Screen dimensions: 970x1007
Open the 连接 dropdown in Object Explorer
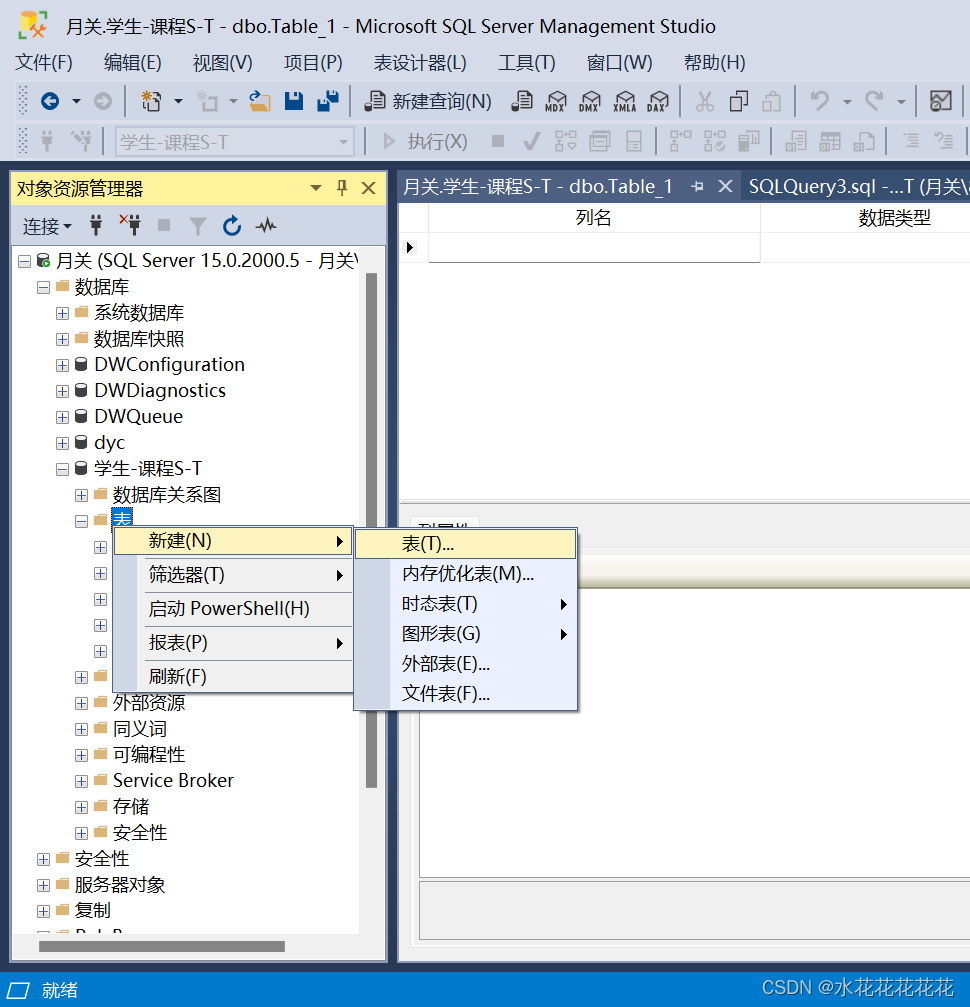click(x=47, y=226)
